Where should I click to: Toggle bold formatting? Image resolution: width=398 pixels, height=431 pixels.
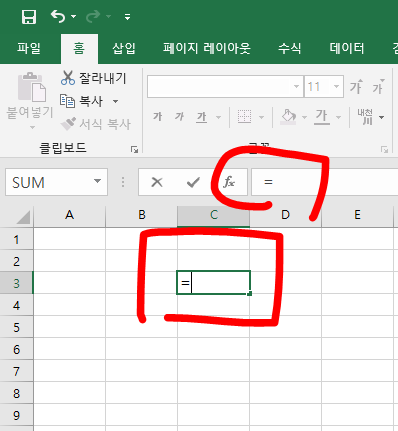[158, 117]
